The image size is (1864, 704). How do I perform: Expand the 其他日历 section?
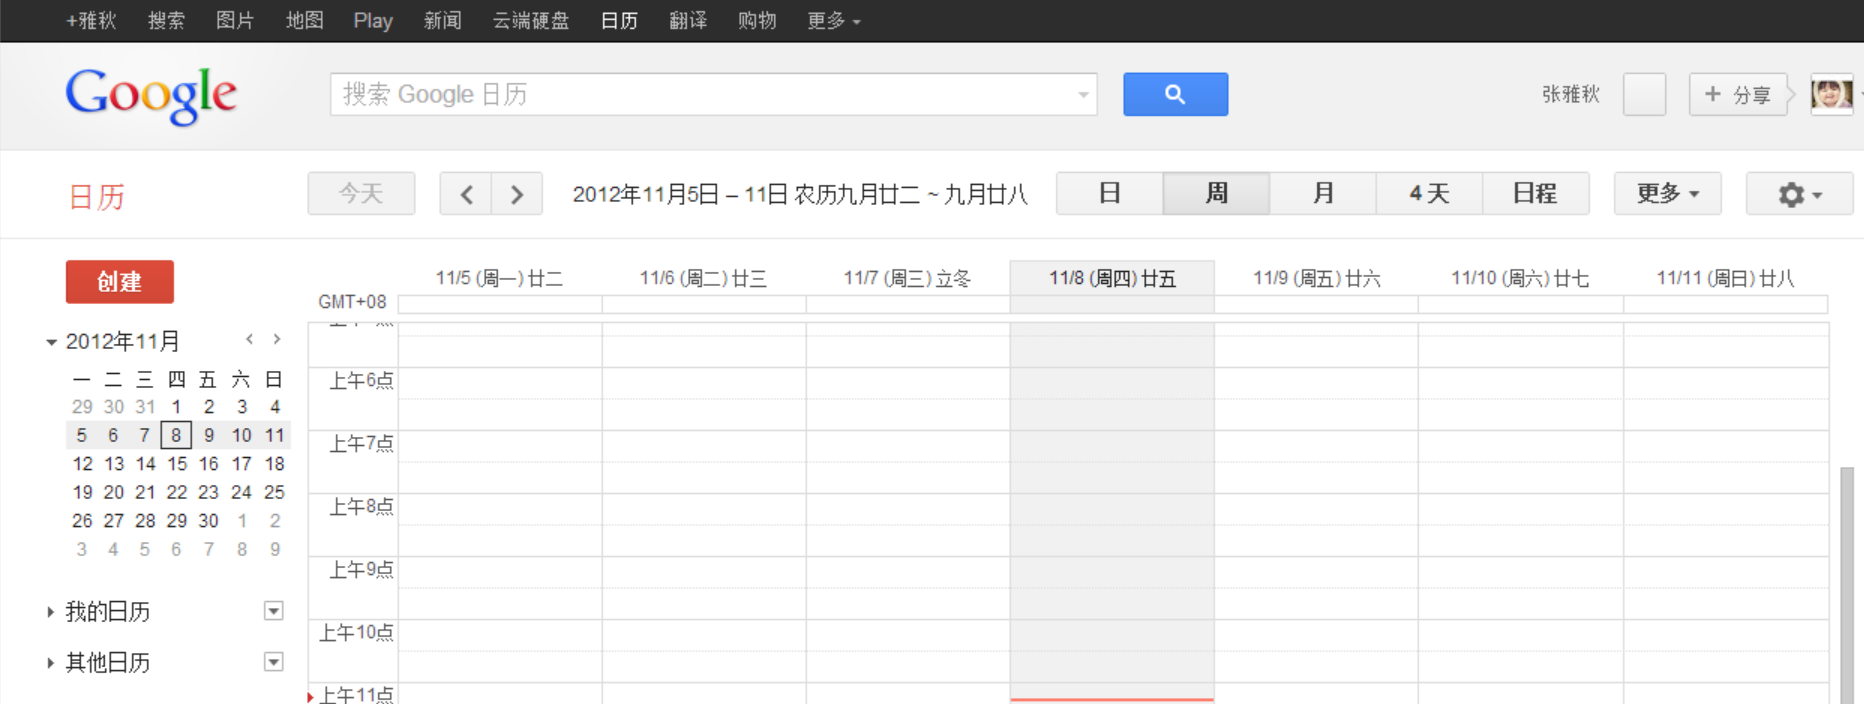pyautogui.click(x=50, y=663)
